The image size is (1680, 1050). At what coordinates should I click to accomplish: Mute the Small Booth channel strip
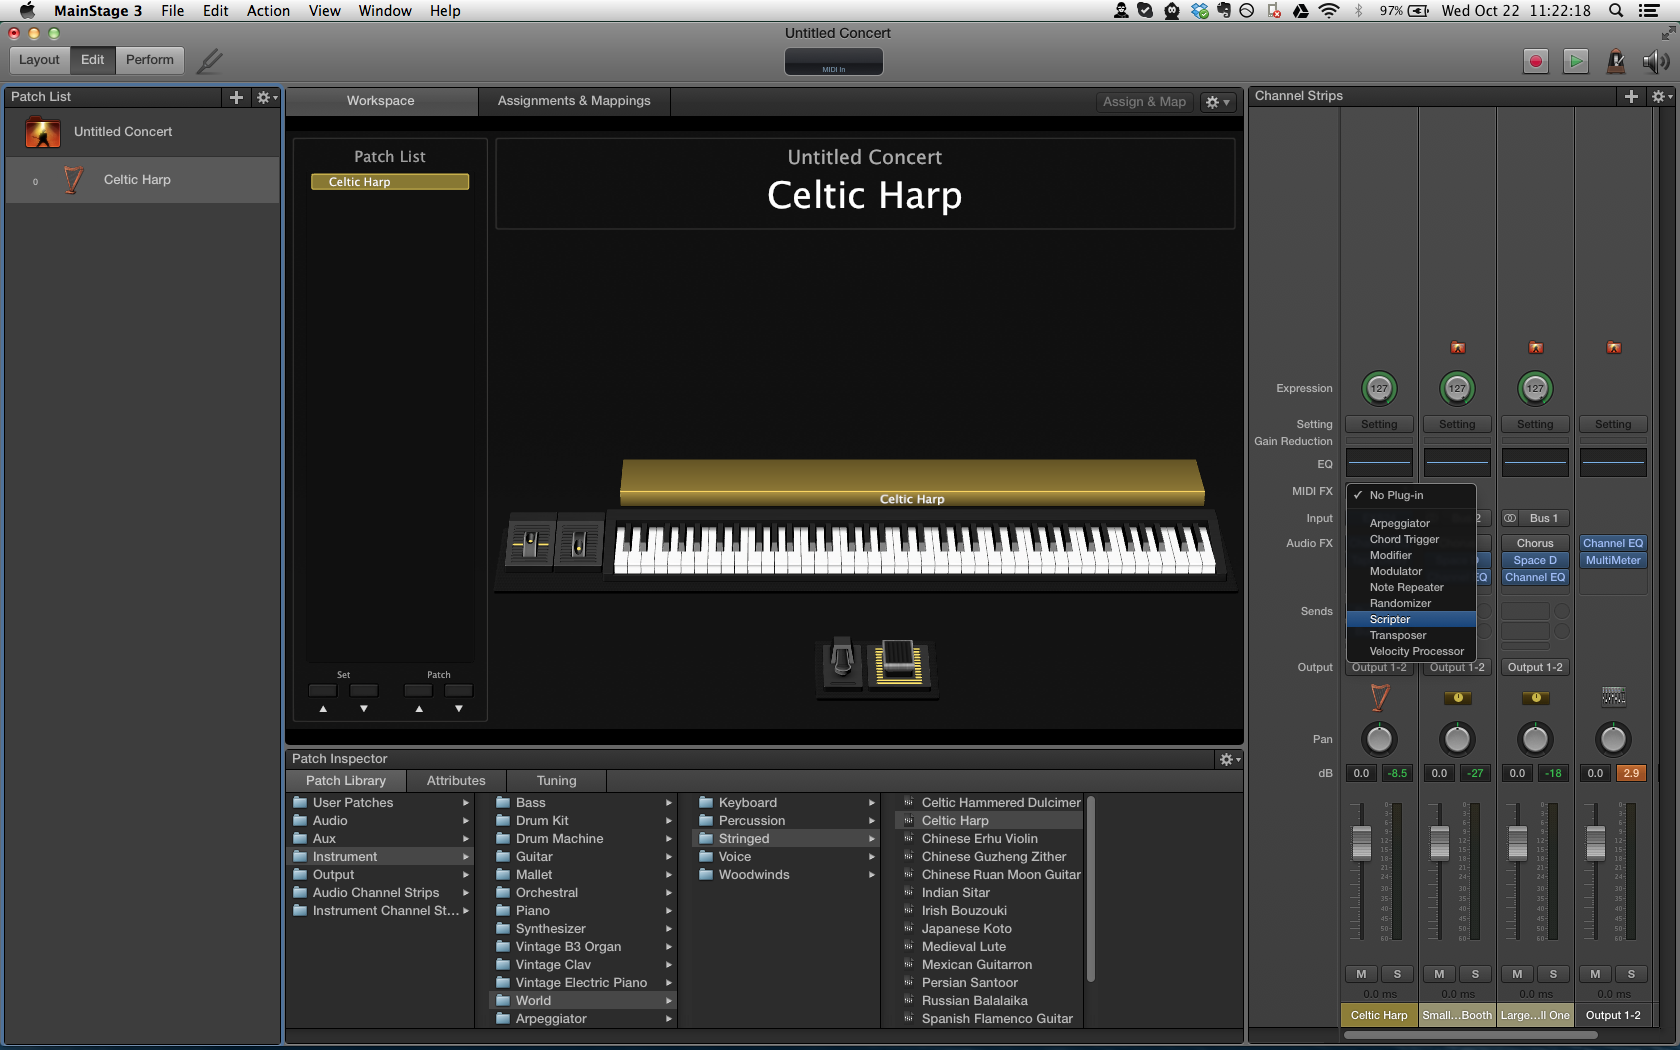1439,974
